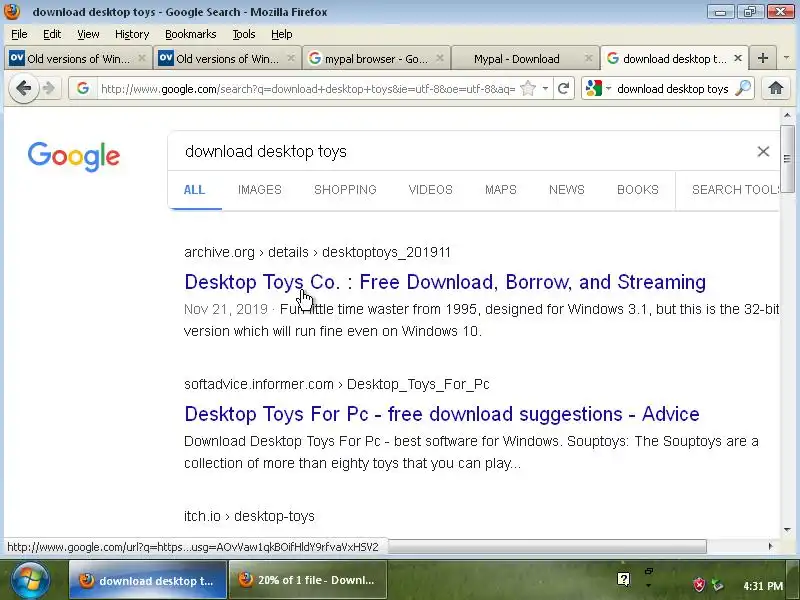Click the 4:31 PM system clock
Viewport: 800px width, 600px height.
coord(763,586)
